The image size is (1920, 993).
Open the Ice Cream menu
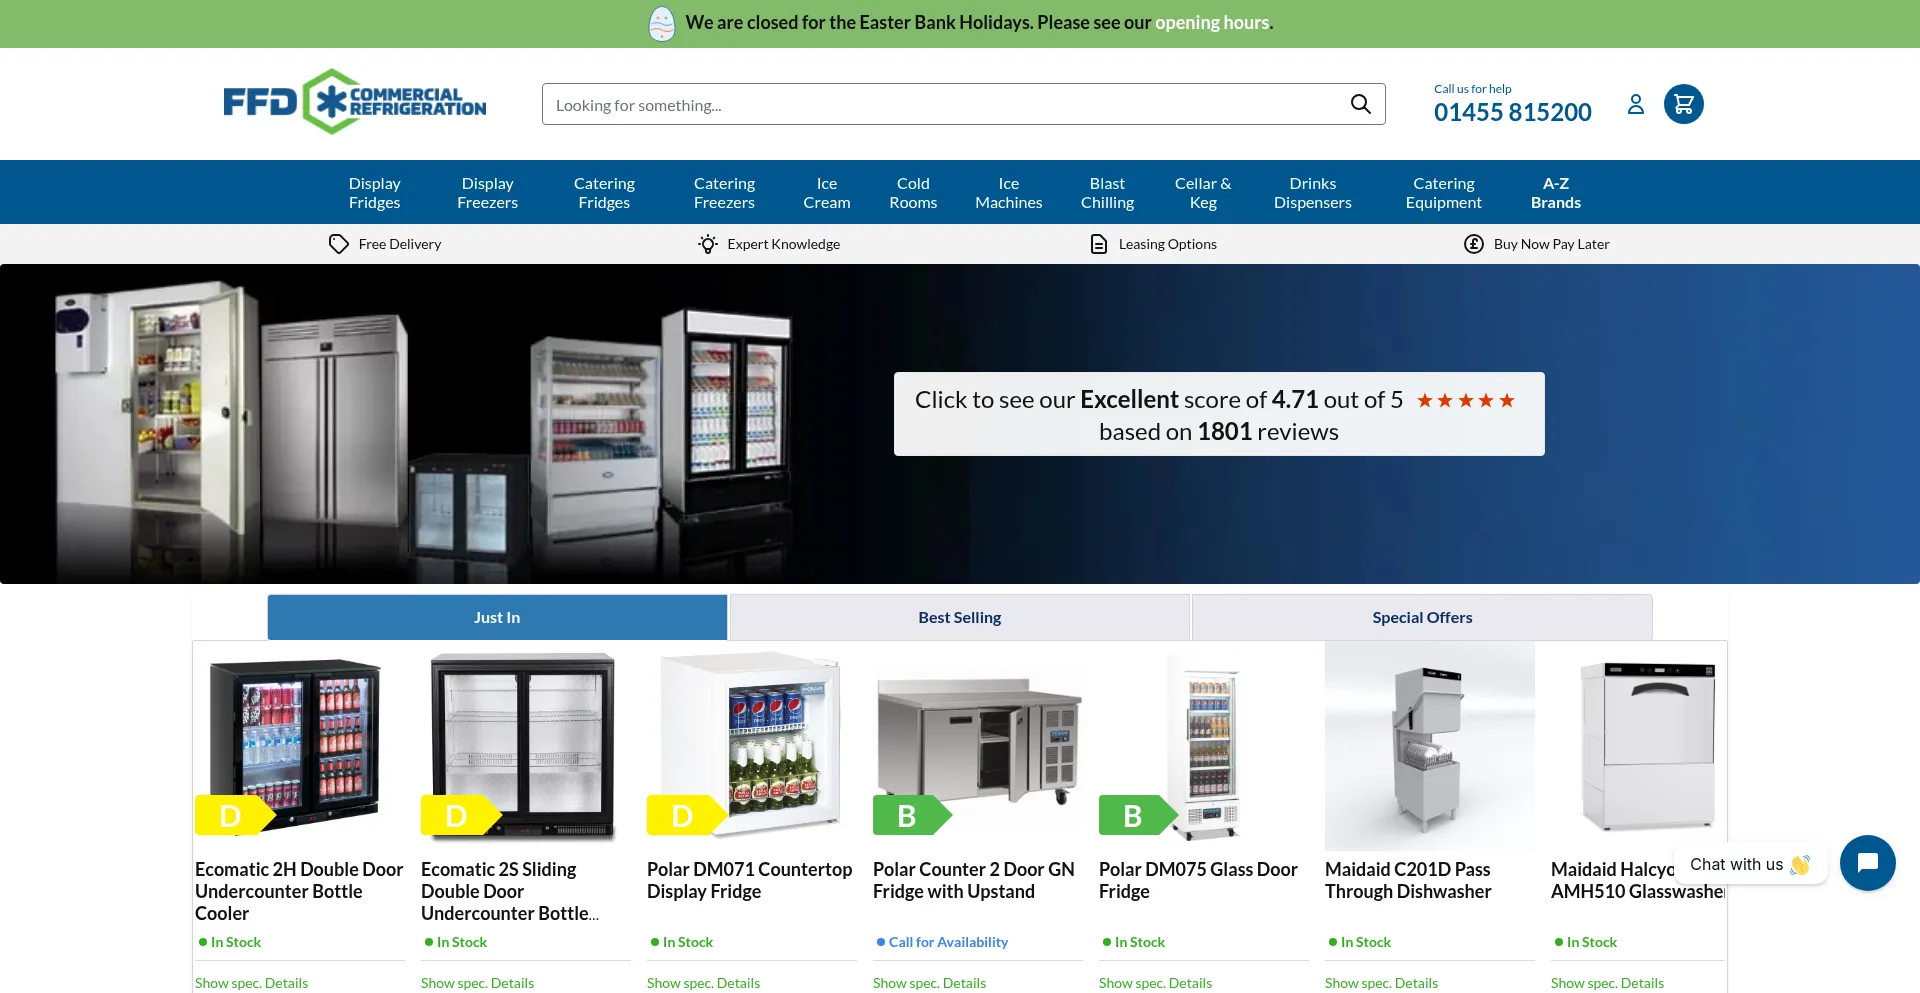[826, 193]
